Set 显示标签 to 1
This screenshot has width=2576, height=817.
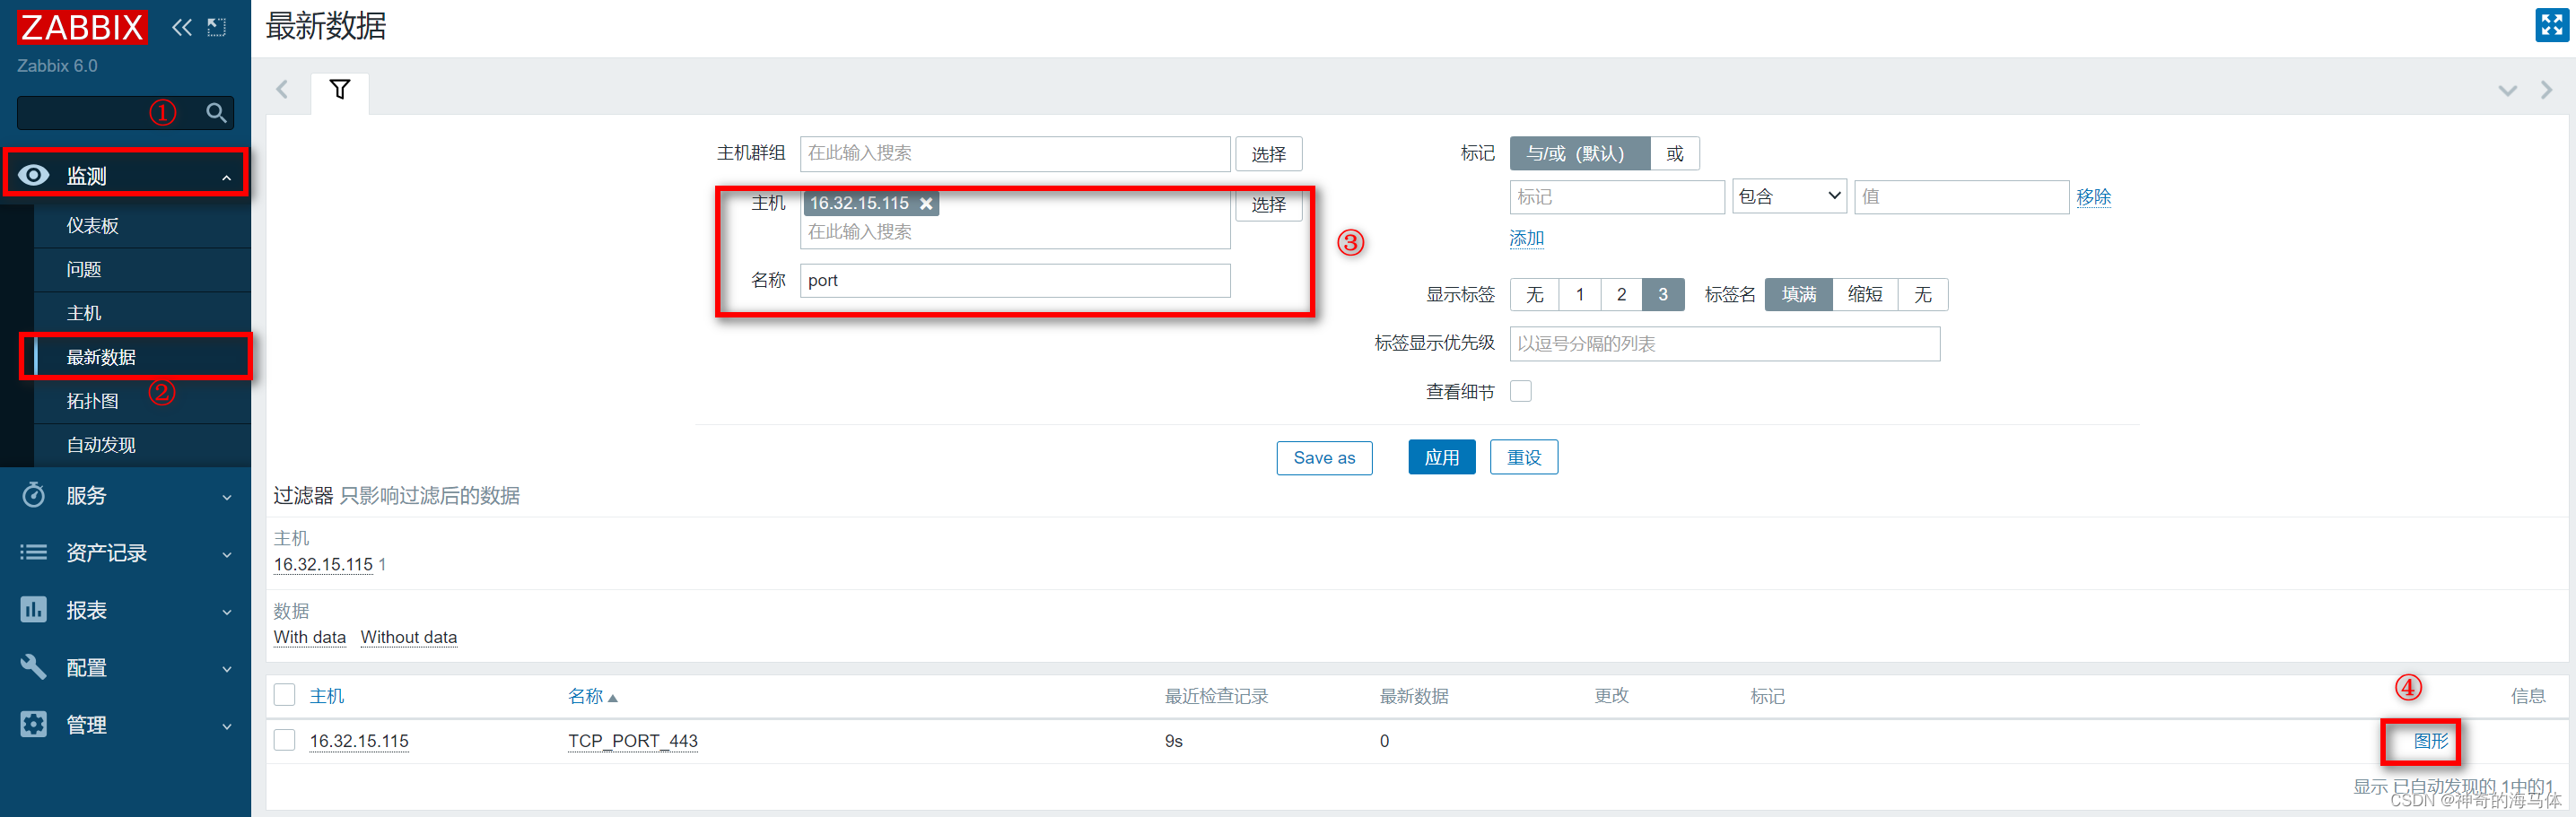coord(1579,294)
